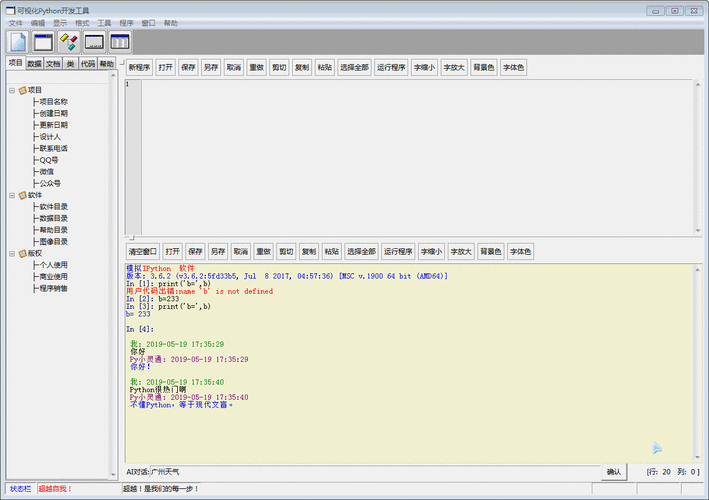Image resolution: width=709 pixels, height=500 pixels.
Task: Collapse the 软件 tree node
Action: [x=12, y=195]
